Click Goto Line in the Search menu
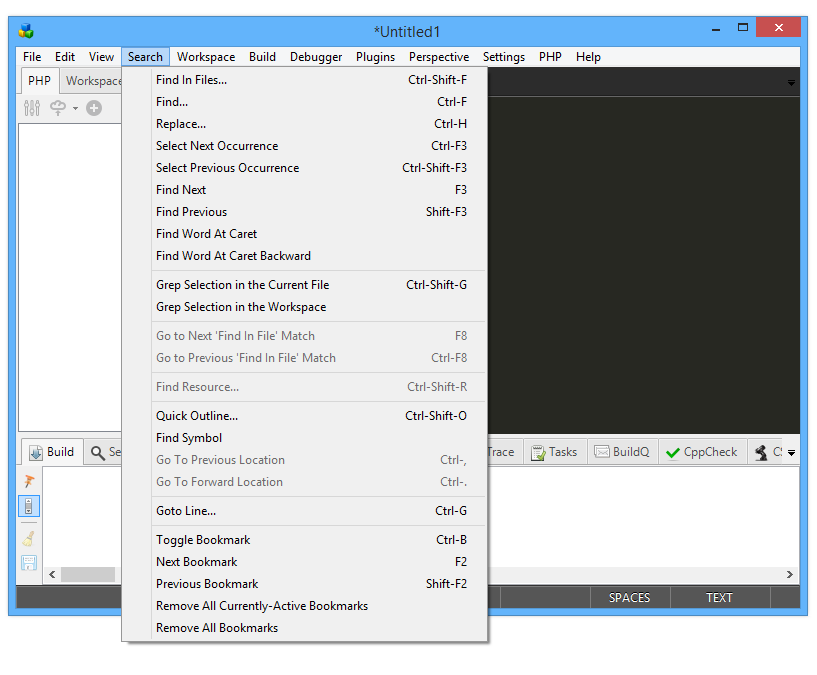The width and height of the screenshot is (817, 675). (186, 511)
